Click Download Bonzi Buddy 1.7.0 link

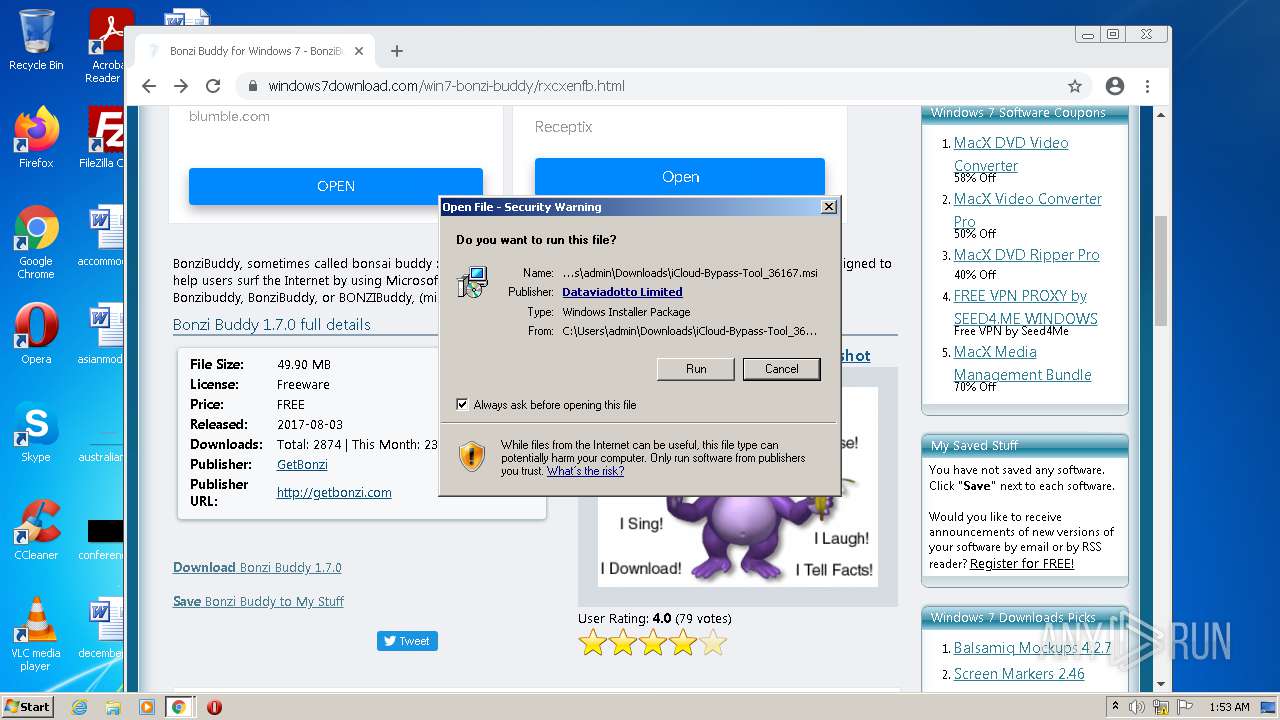click(257, 567)
